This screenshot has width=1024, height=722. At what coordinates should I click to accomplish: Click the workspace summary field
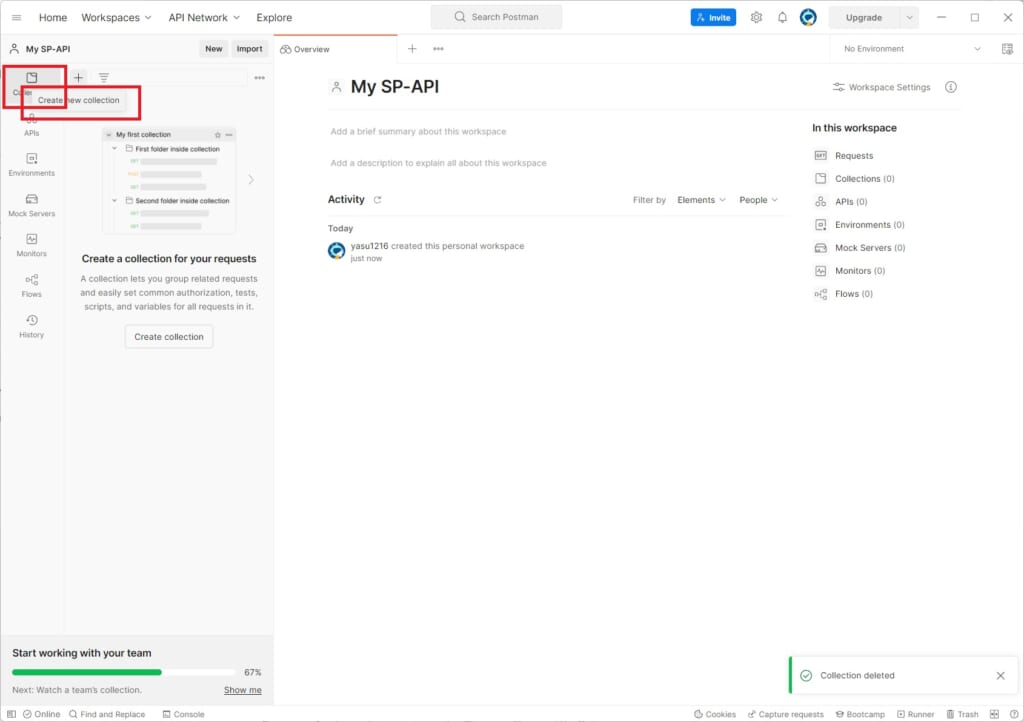[418, 132]
